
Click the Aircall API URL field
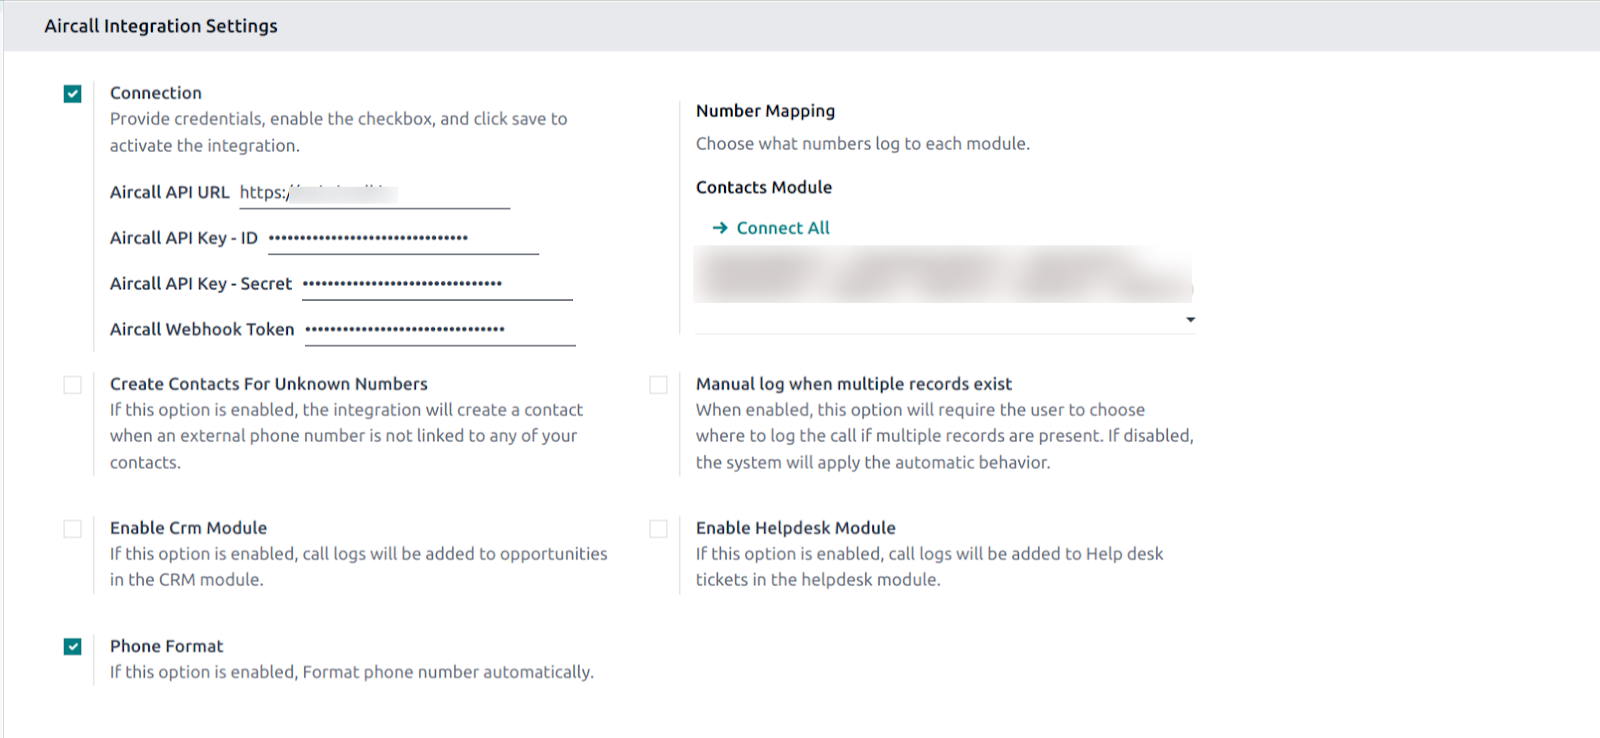(375, 193)
